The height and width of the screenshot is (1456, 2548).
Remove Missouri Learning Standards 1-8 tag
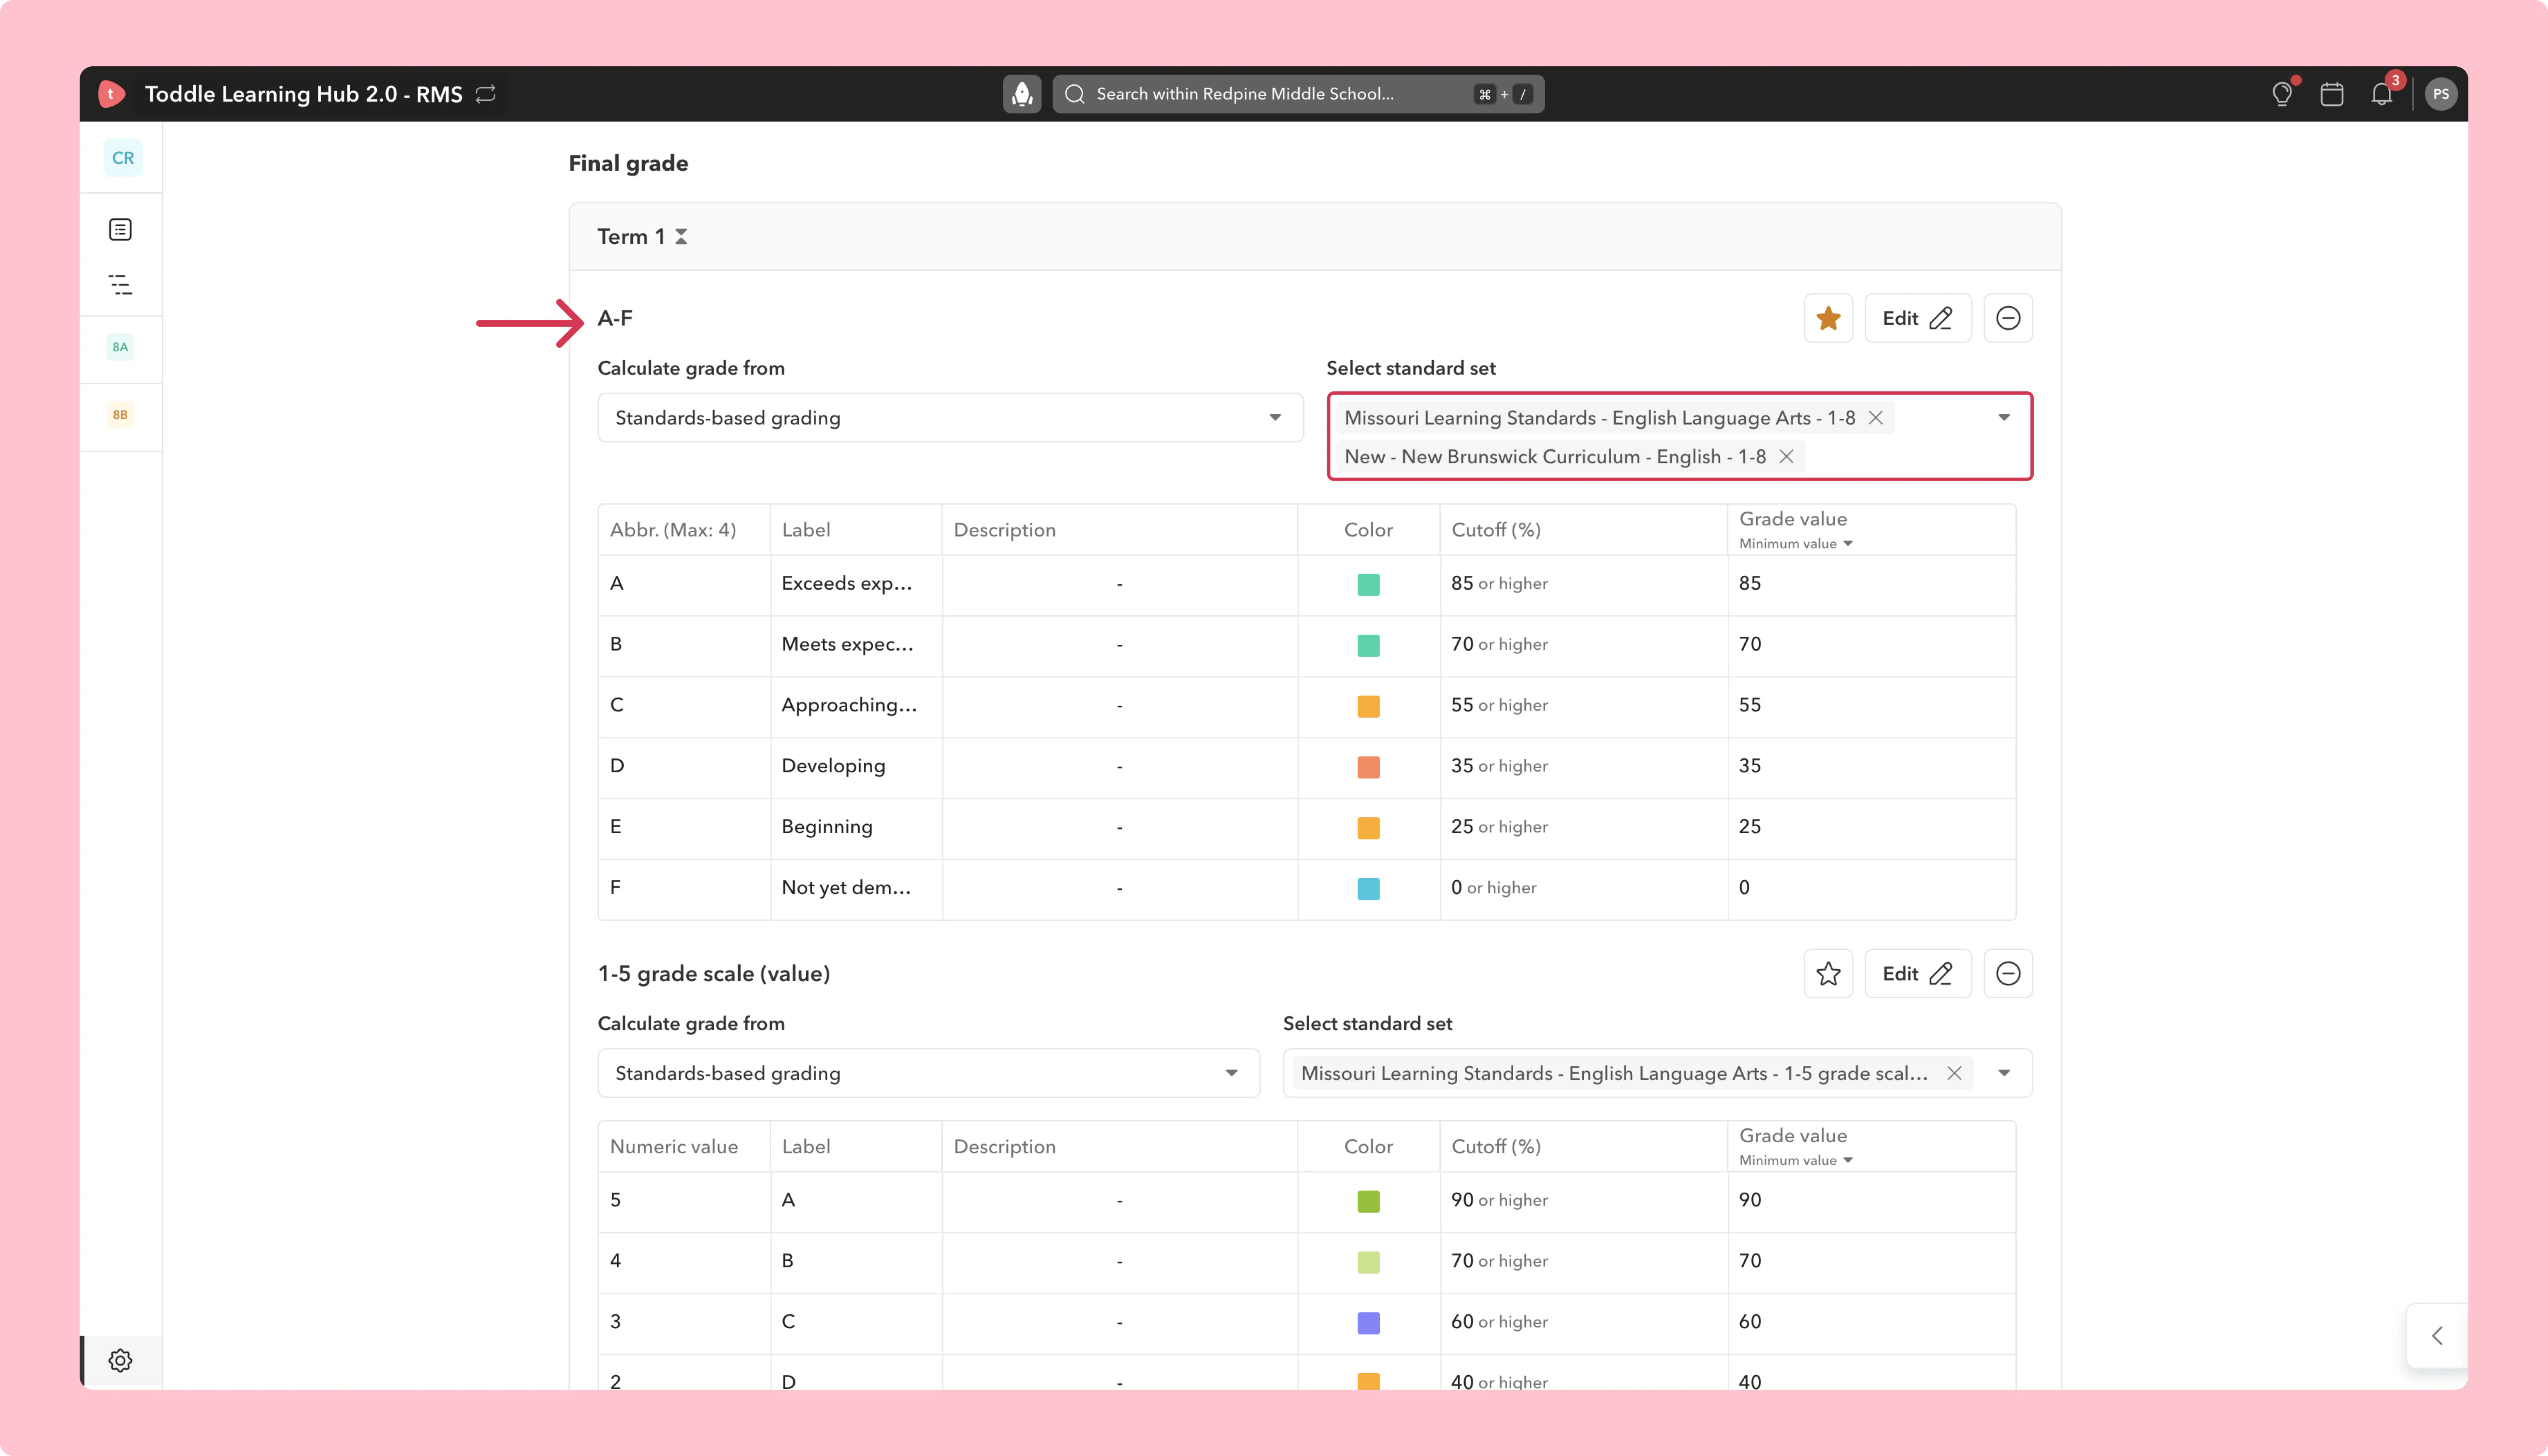[x=1876, y=418]
